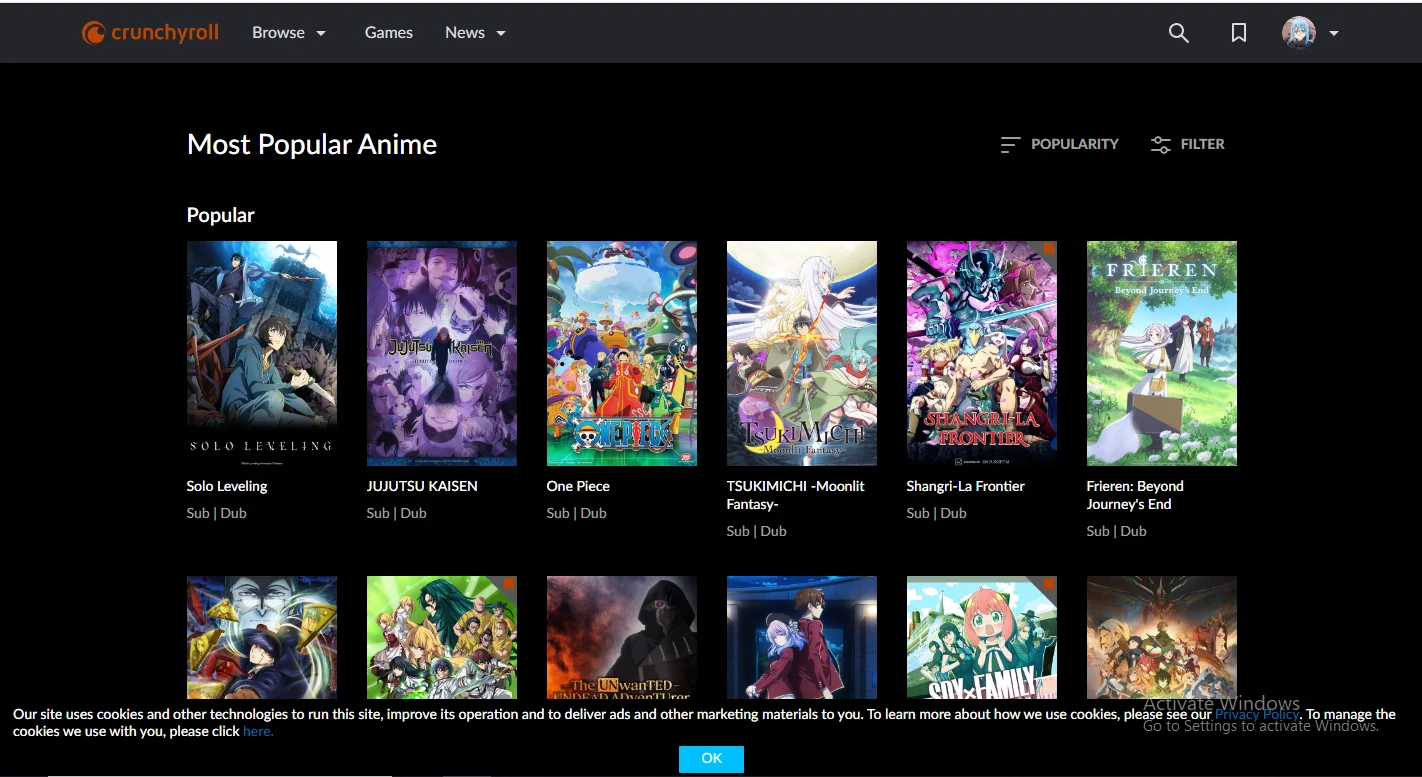Open the Filter panel
This screenshot has width=1422, height=777.
1188,144
